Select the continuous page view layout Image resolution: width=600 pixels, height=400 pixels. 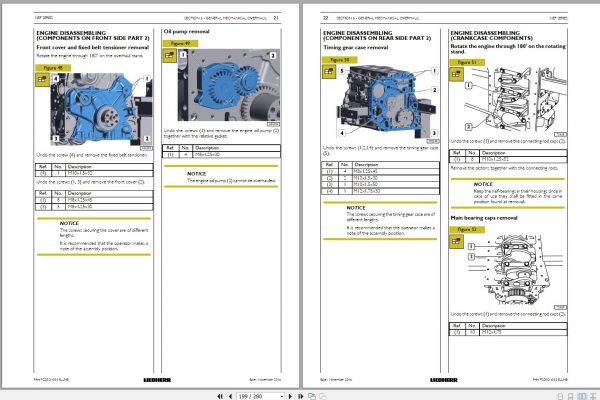point(571,397)
